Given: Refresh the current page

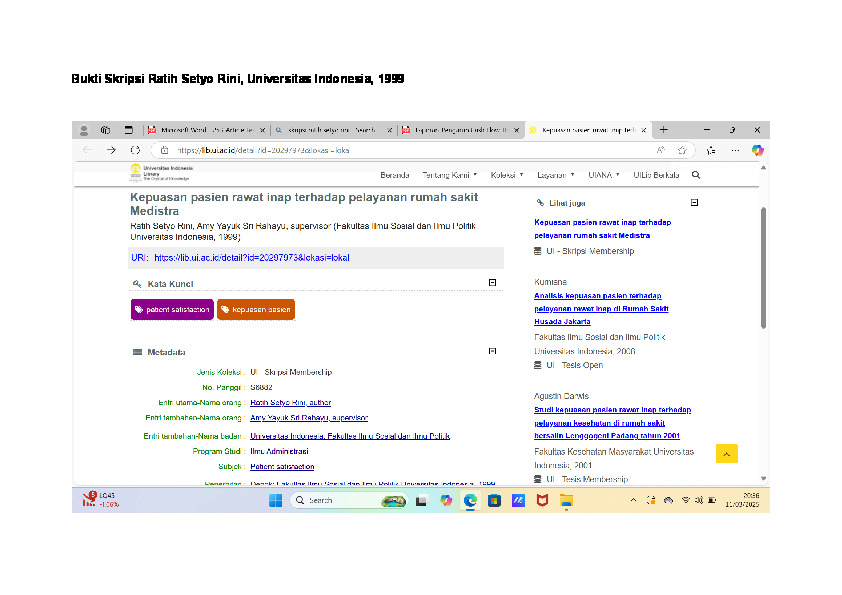Looking at the screenshot, I should tap(135, 150).
